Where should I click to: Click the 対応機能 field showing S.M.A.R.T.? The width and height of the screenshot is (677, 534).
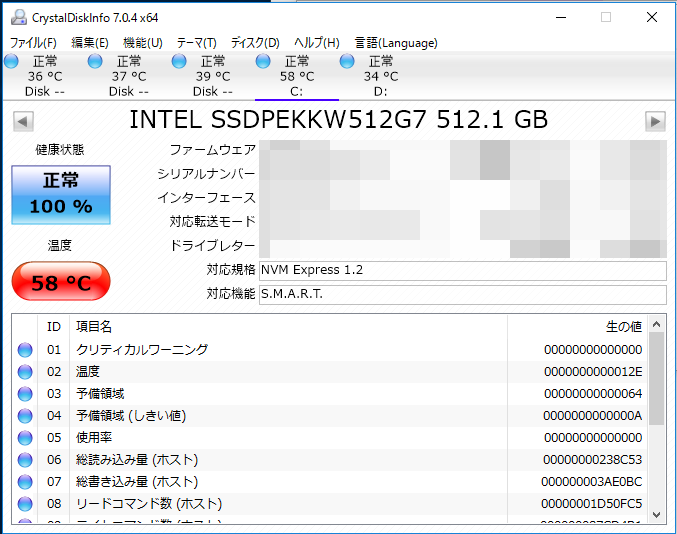click(x=462, y=294)
